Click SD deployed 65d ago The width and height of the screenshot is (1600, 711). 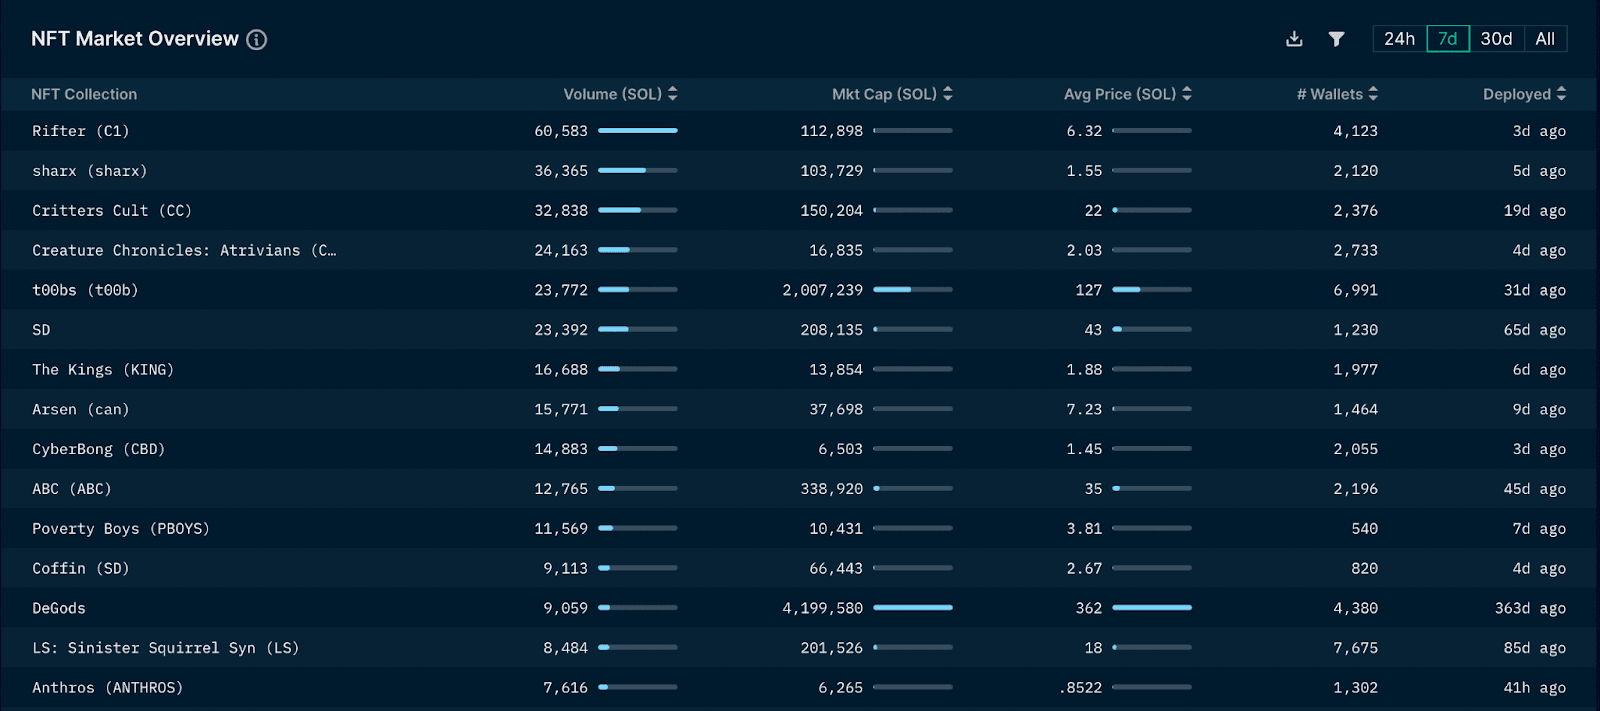coord(1535,330)
